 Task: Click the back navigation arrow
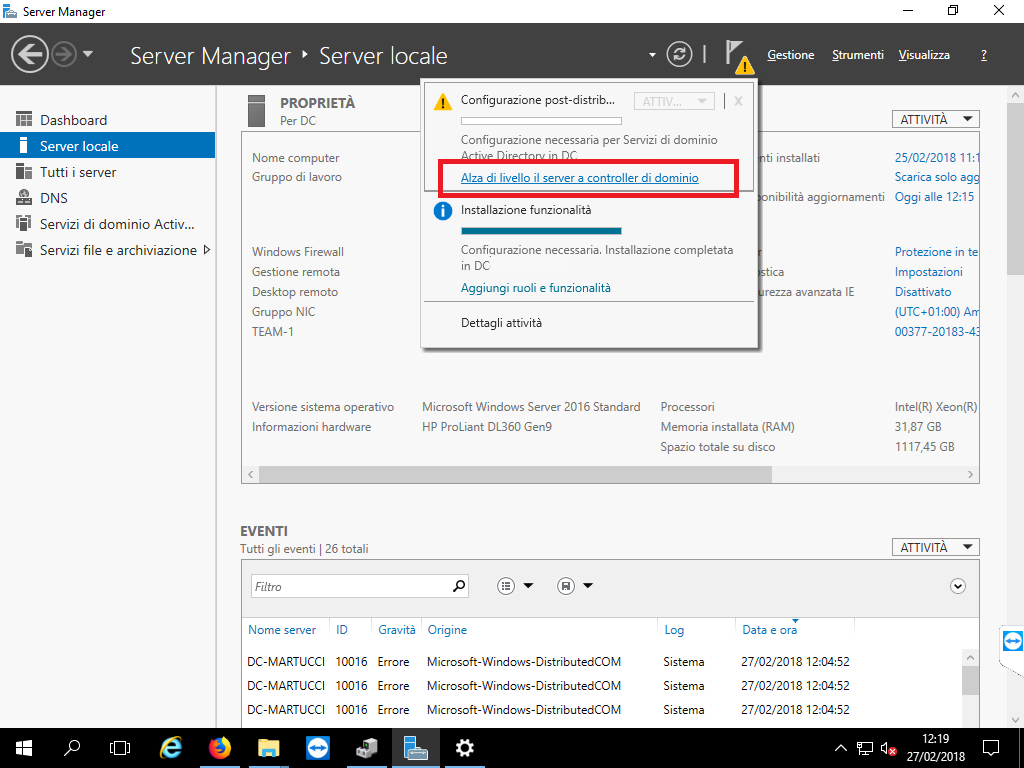click(30, 54)
